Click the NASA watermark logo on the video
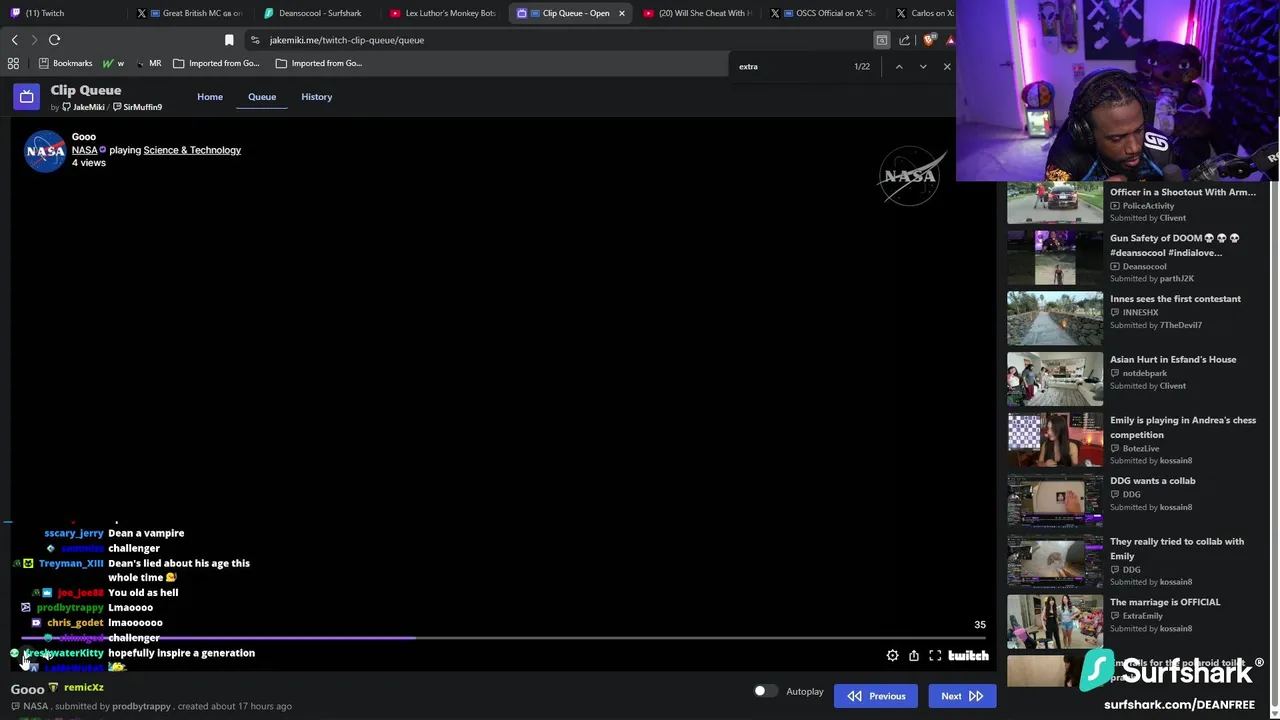Screen dimensions: 1280x720 click(x=911, y=176)
